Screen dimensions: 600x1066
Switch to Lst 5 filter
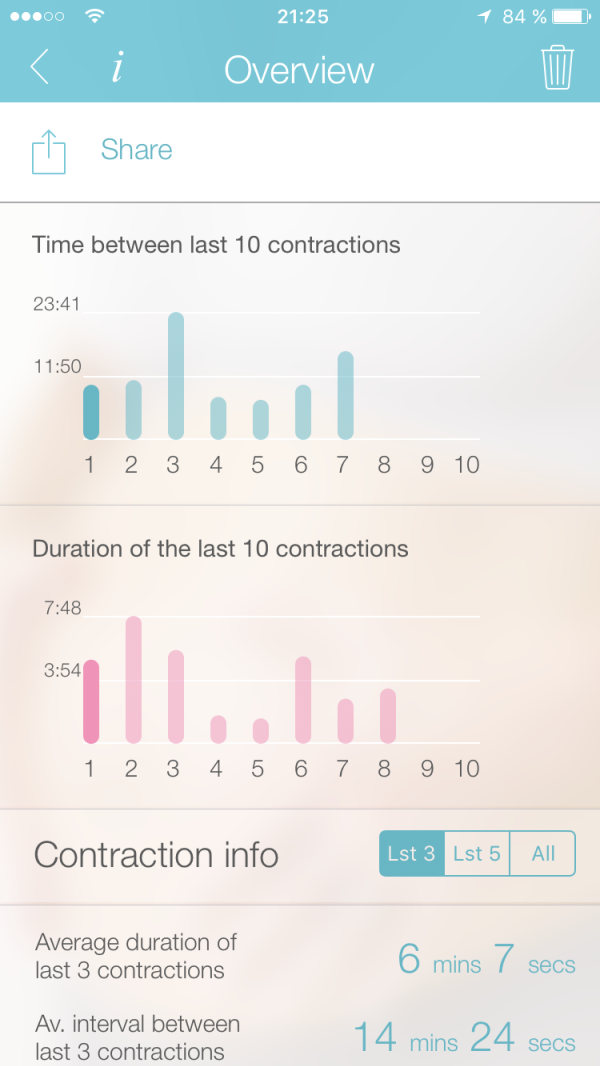tap(476, 854)
